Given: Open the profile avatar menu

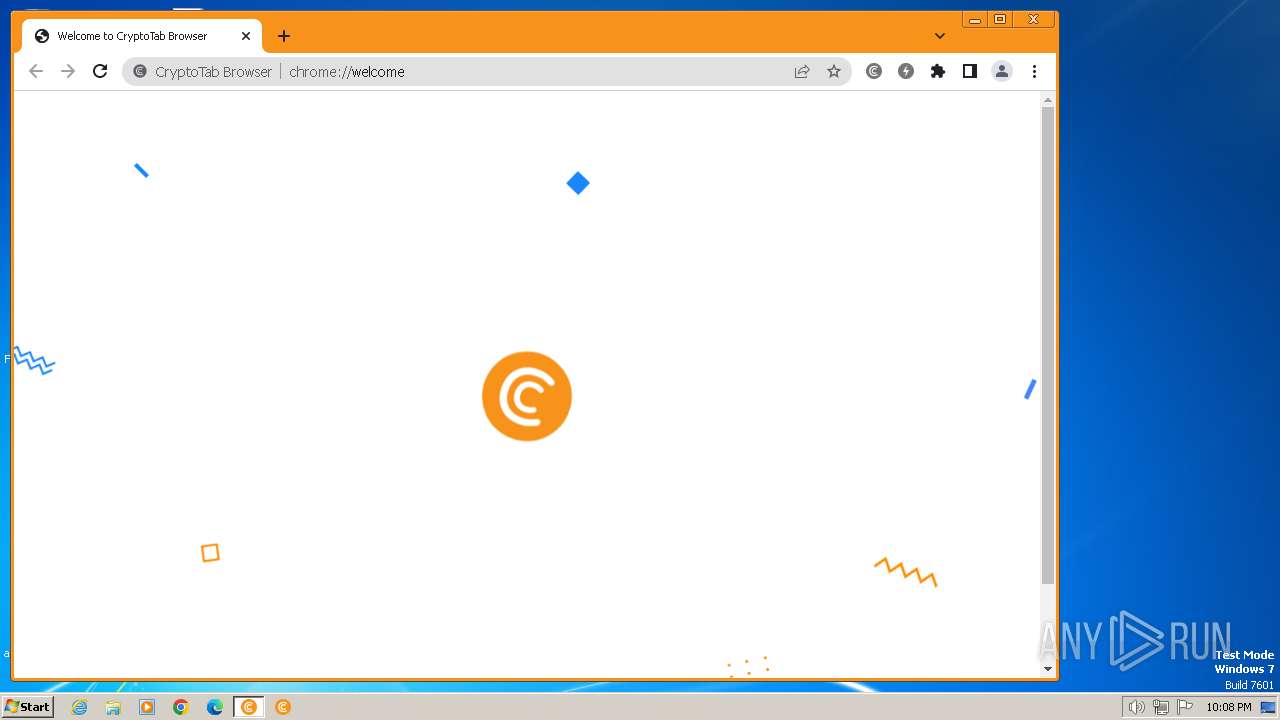Looking at the screenshot, I should pos(1002,71).
